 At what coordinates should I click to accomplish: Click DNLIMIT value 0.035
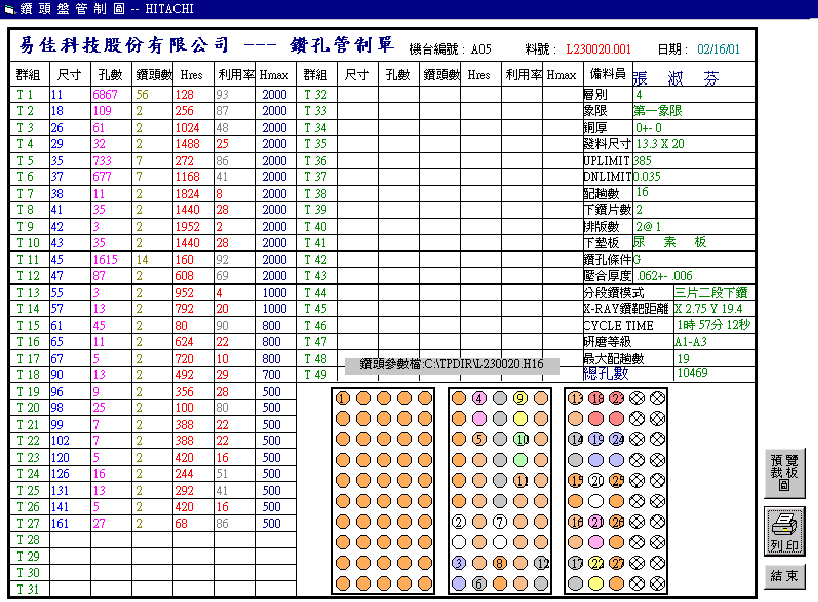pyautogui.click(x=647, y=177)
